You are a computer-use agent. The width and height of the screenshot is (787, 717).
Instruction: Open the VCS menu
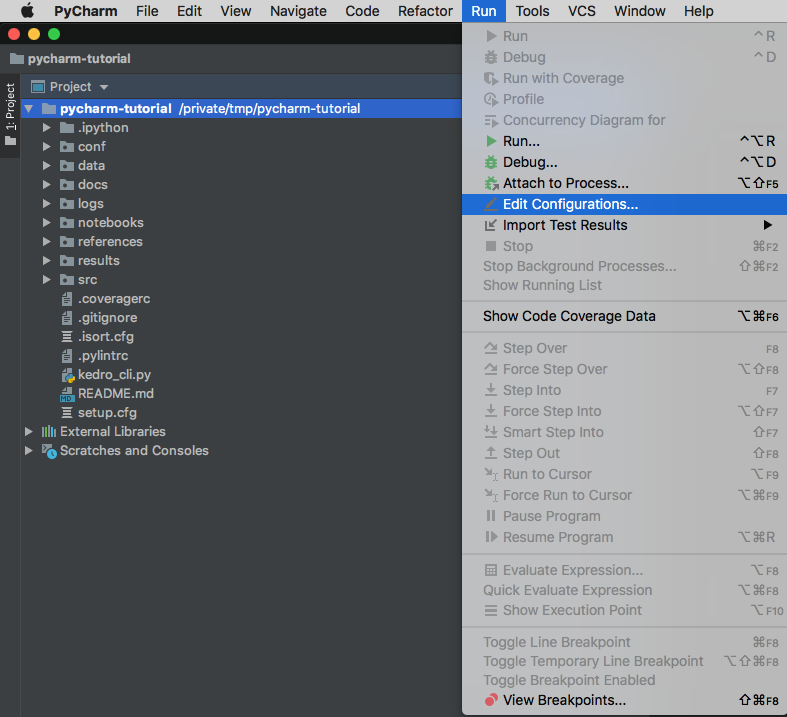coord(581,11)
